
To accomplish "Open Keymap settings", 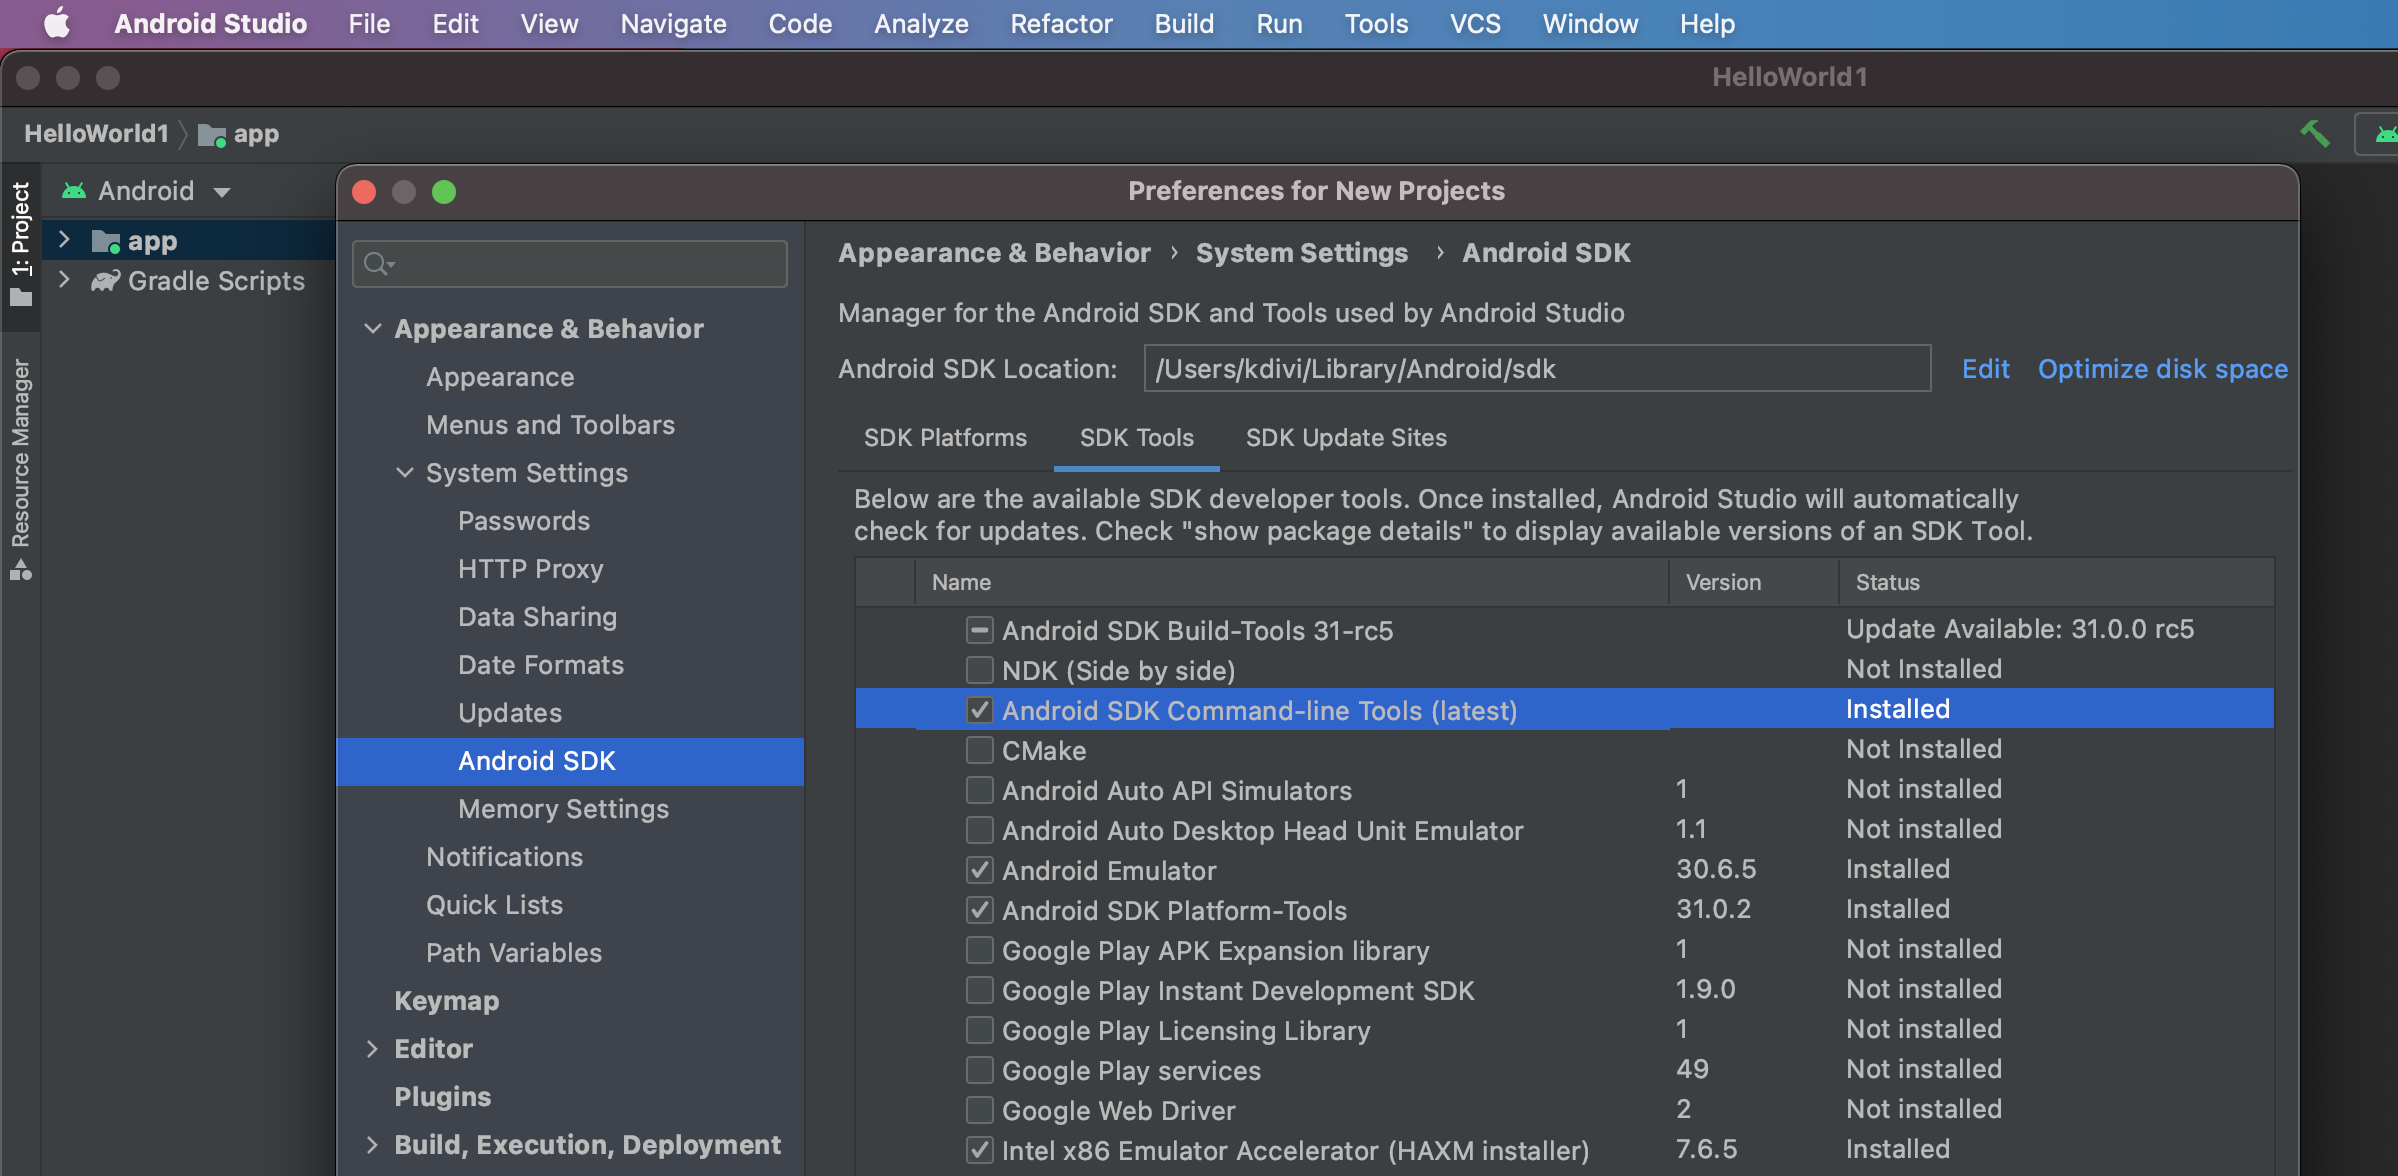I will point(446,1001).
